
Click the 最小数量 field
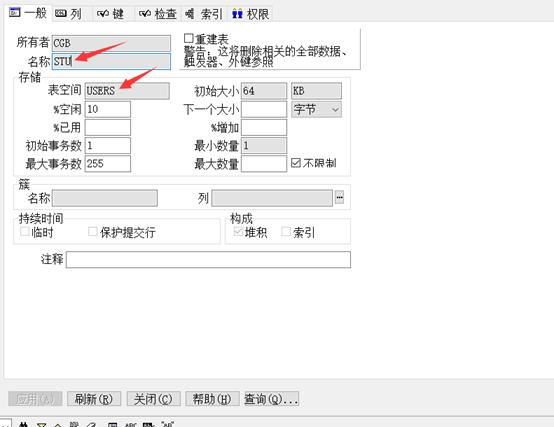pyautogui.click(x=264, y=146)
